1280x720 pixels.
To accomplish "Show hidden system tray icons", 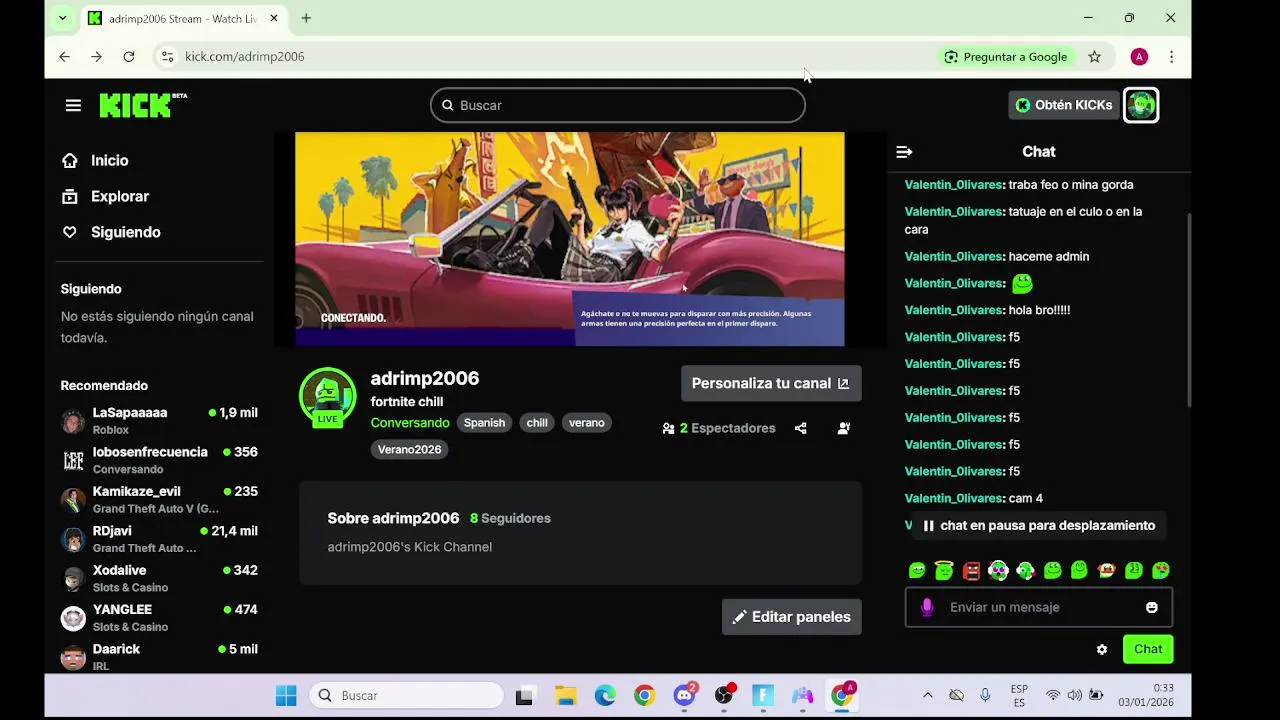I will coord(927,695).
